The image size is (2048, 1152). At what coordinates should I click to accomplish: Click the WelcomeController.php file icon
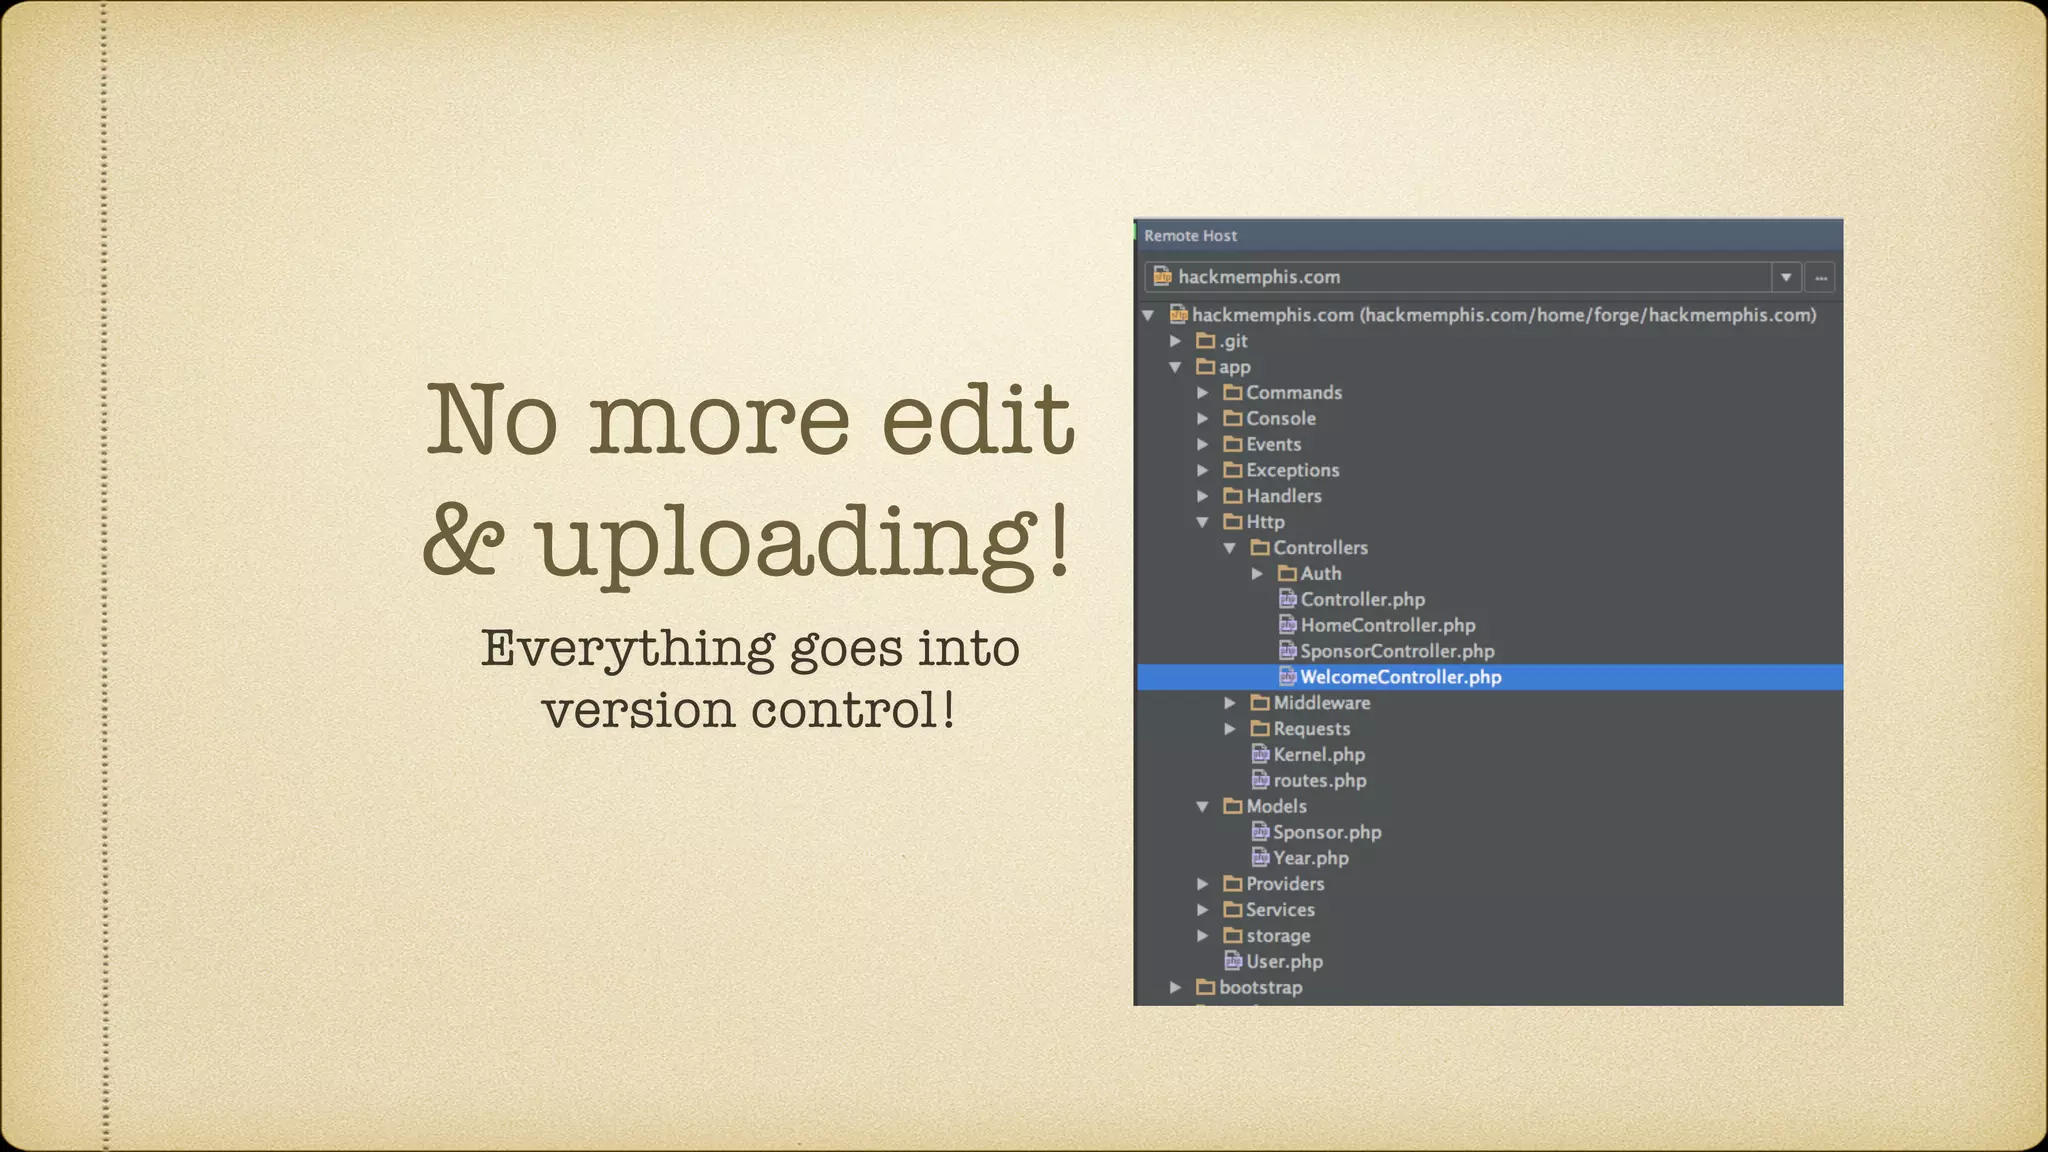pyautogui.click(x=1288, y=677)
